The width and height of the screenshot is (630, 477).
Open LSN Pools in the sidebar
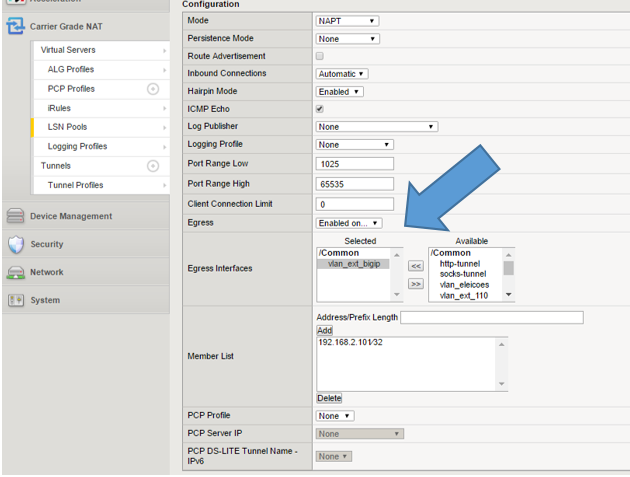tap(68, 127)
